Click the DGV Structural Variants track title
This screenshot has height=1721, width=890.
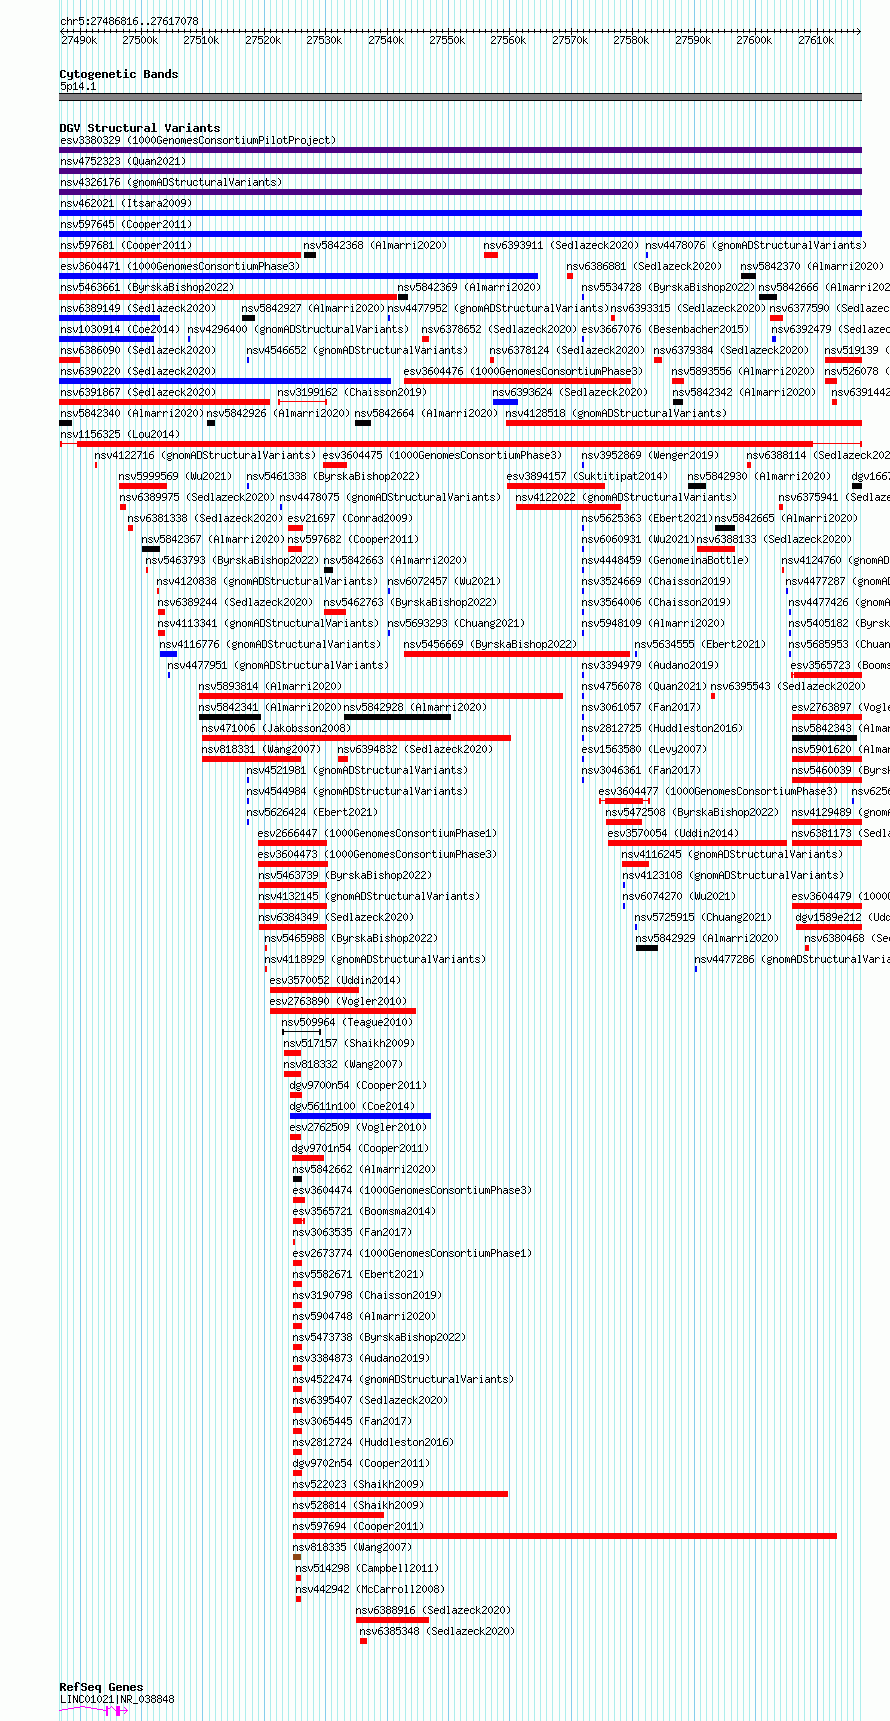(140, 128)
